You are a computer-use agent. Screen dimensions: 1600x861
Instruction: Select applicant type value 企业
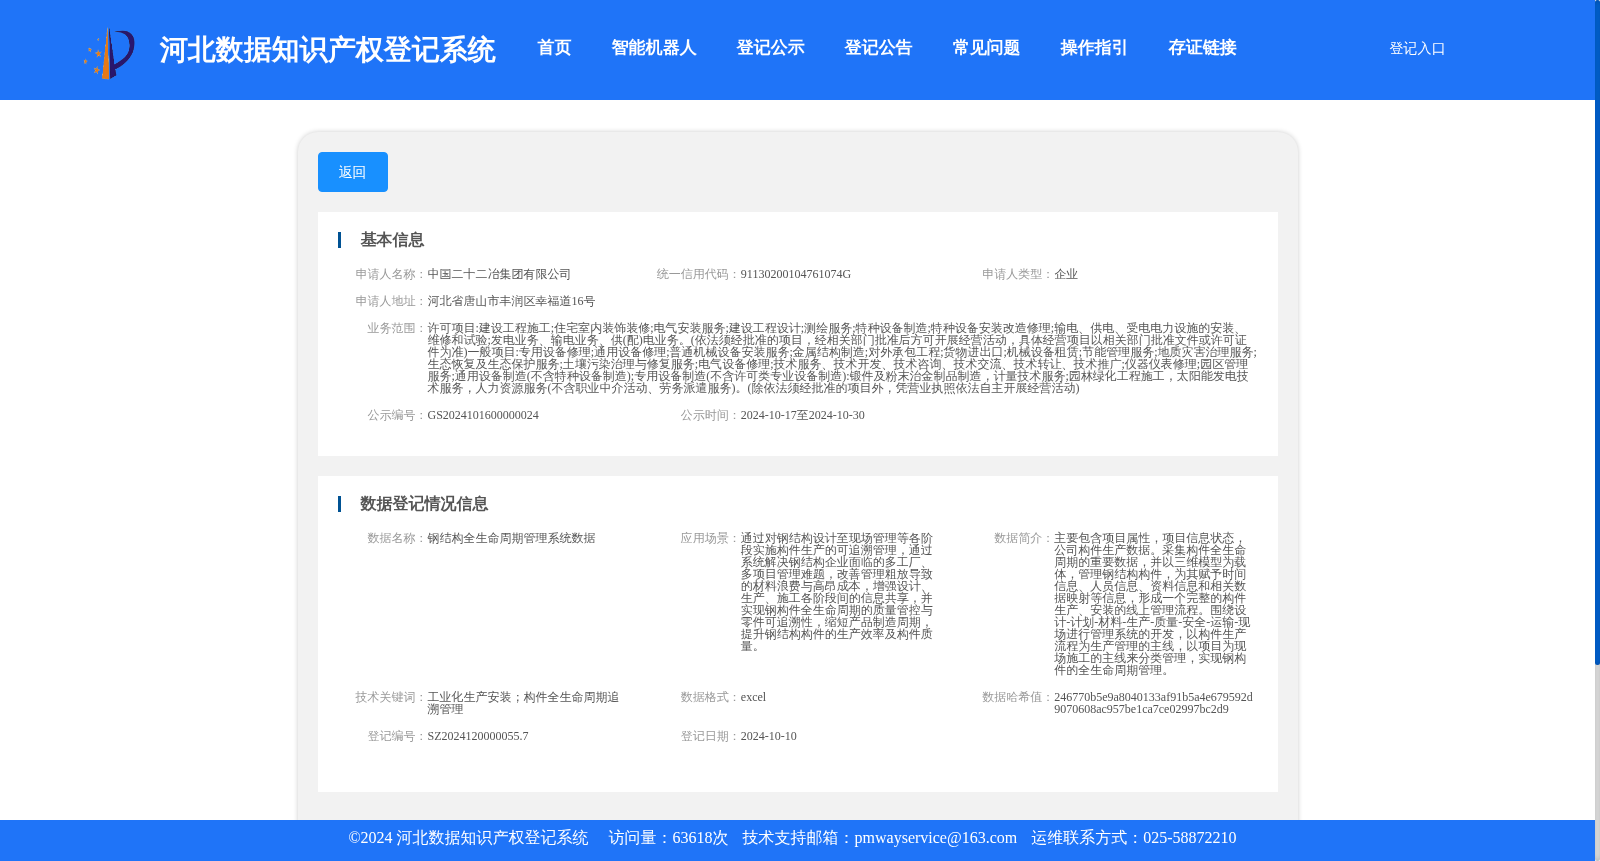(x=1066, y=274)
